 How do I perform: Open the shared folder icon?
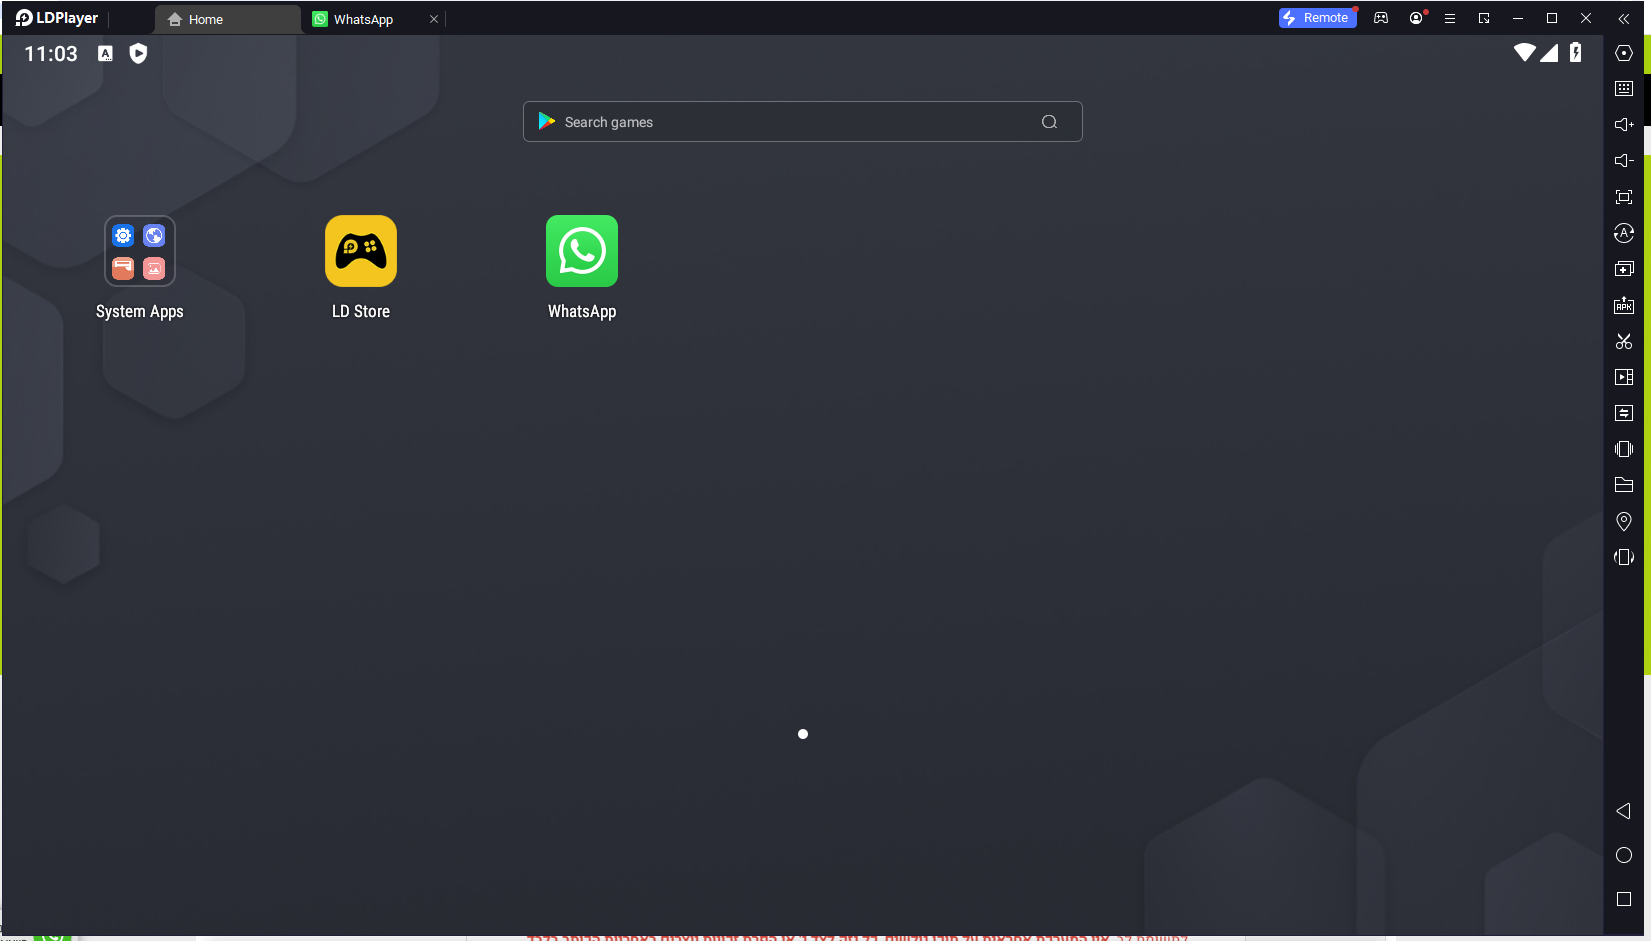point(1624,485)
